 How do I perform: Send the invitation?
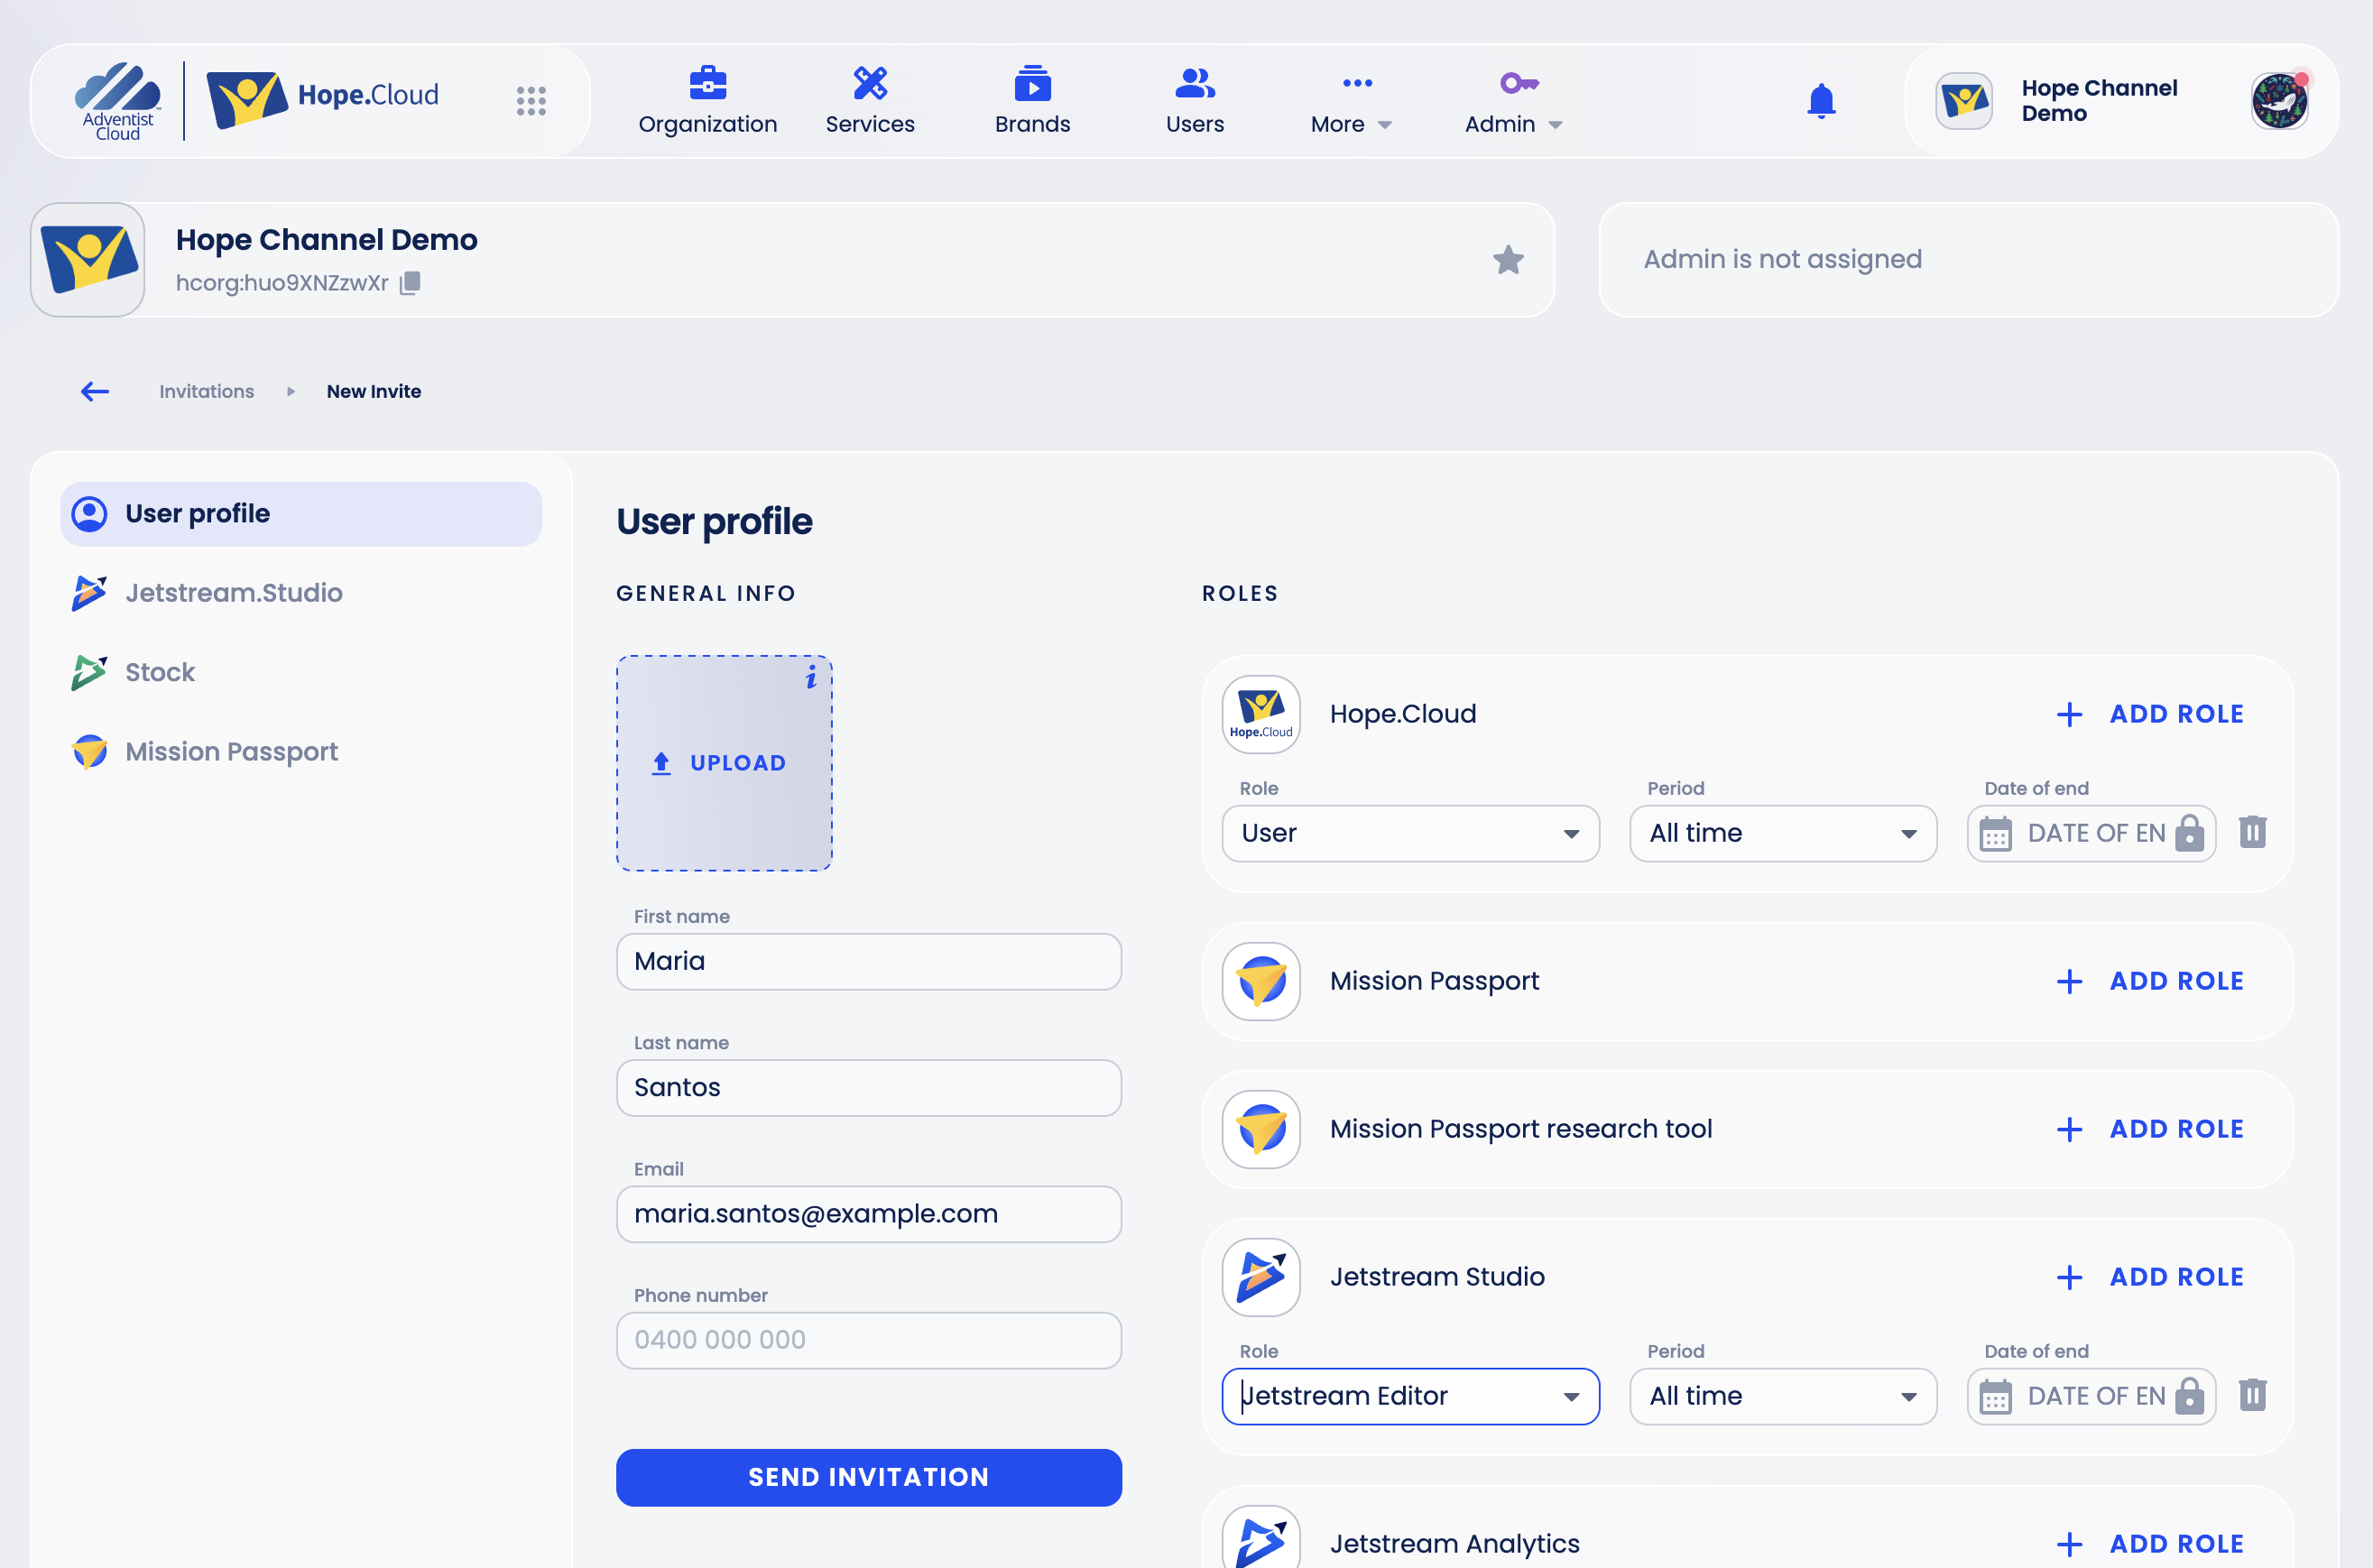coord(868,1477)
